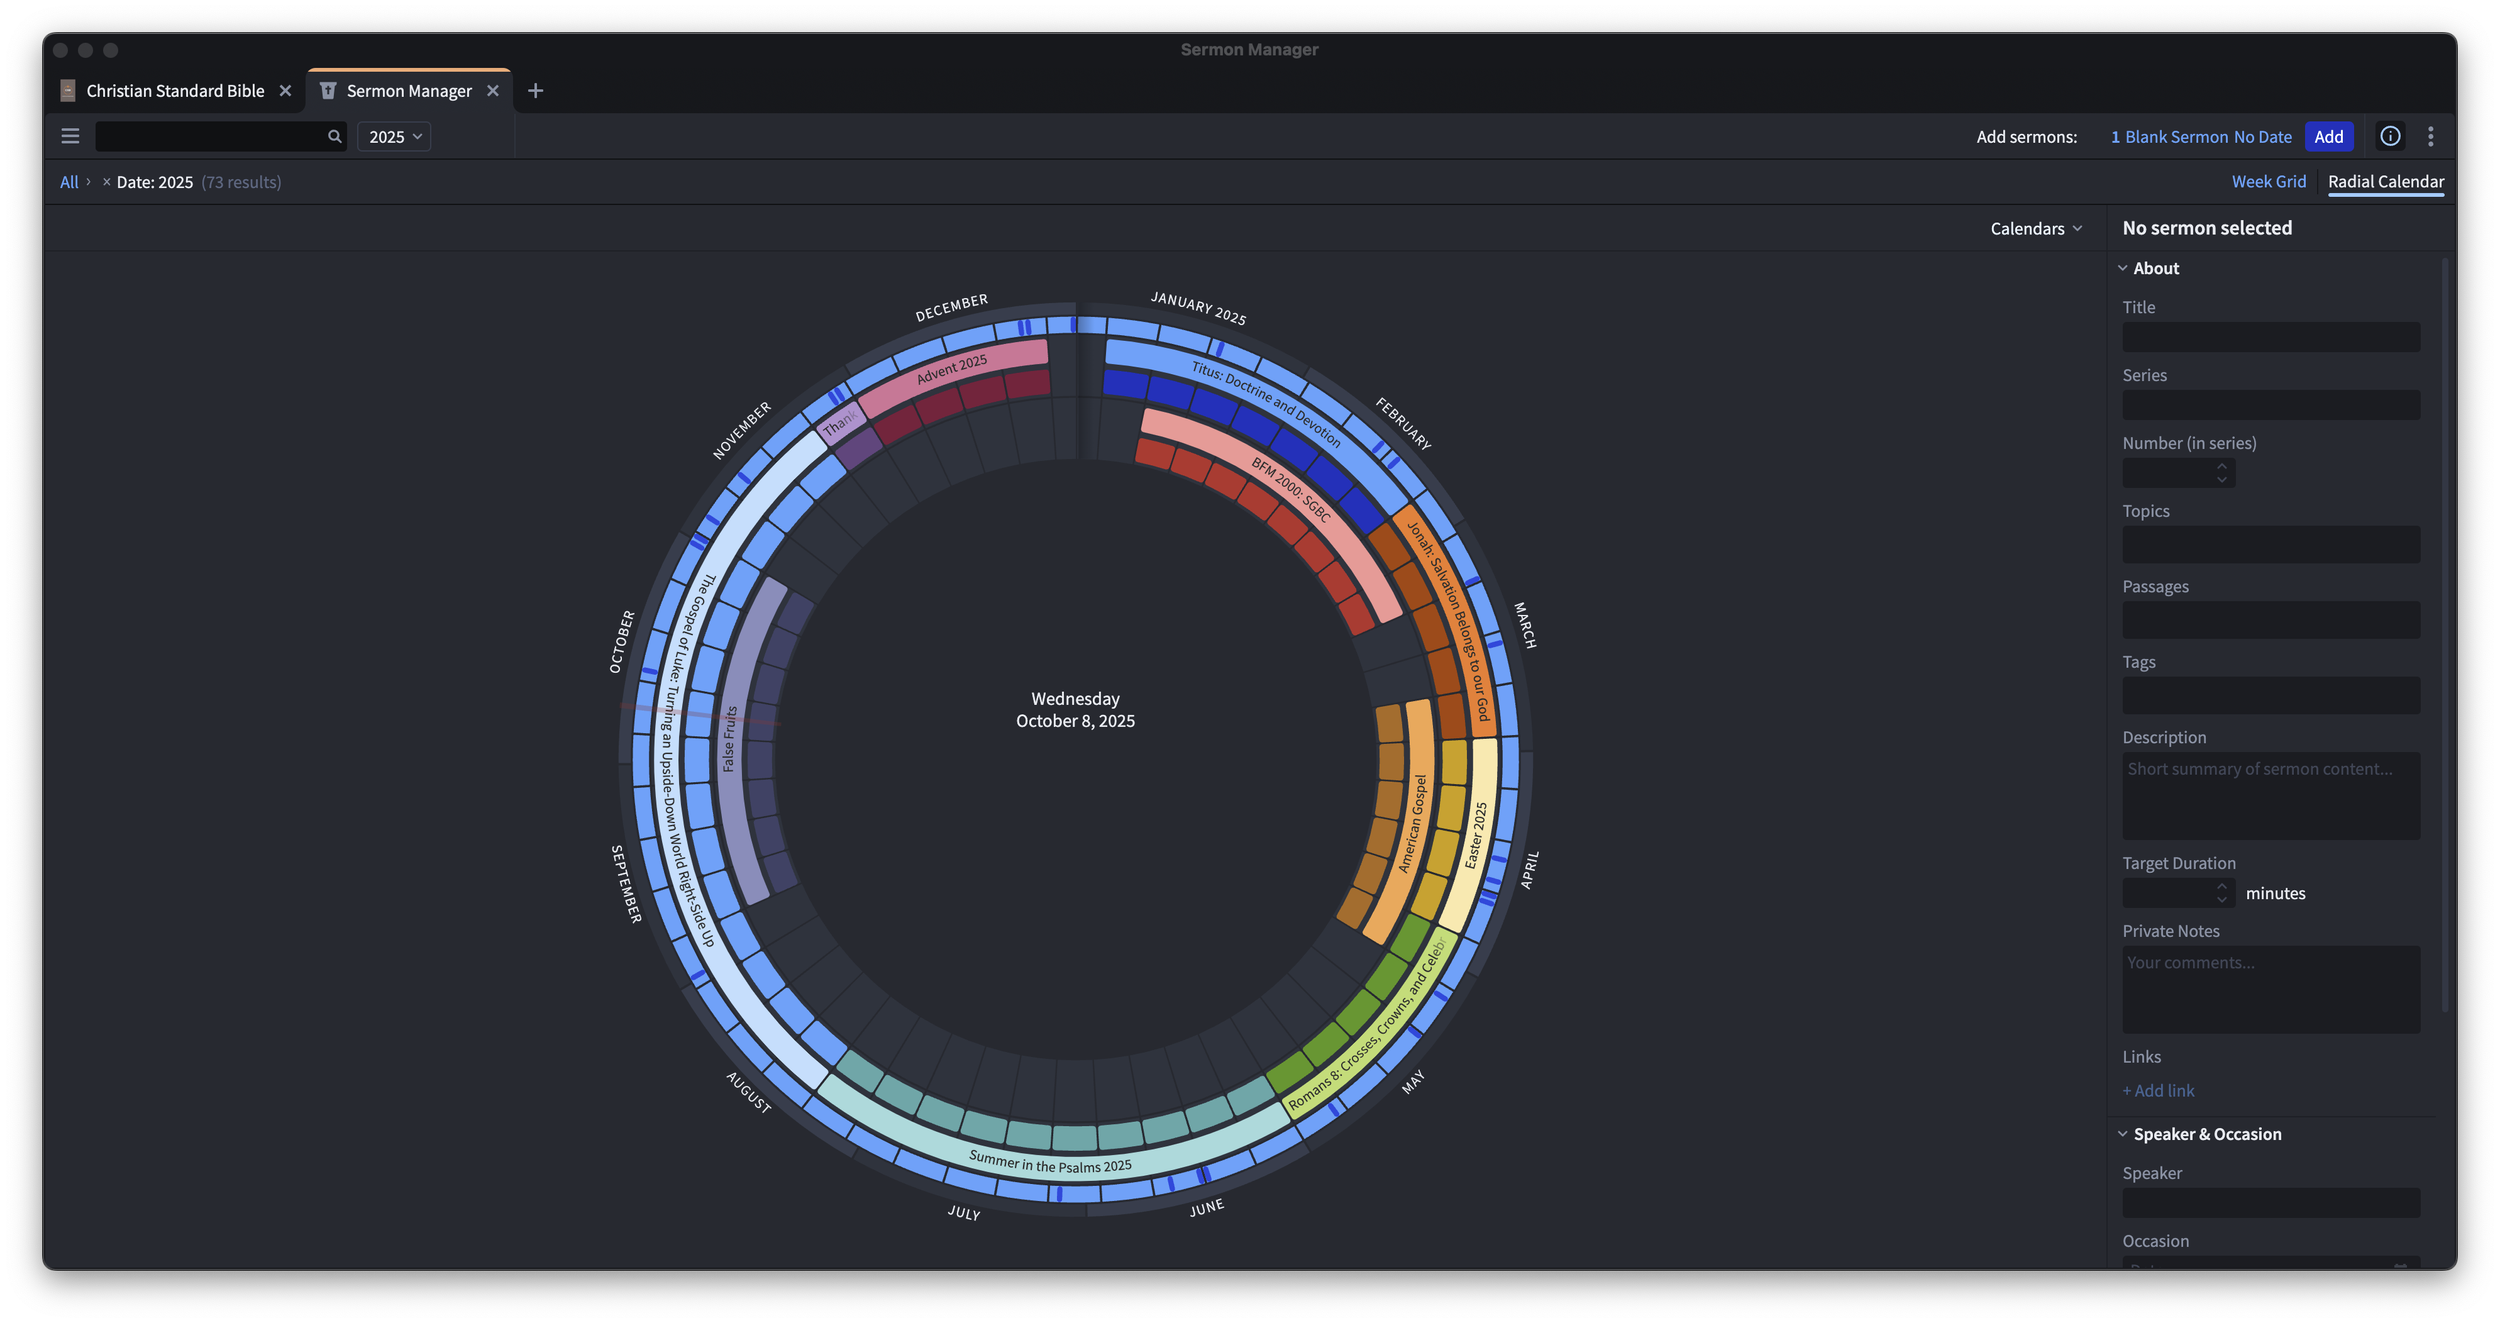Image resolution: width=2500 pixels, height=1323 pixels.
Task: Click the Christian Standard Bible book icon
Action: click(x=68, y=91)
